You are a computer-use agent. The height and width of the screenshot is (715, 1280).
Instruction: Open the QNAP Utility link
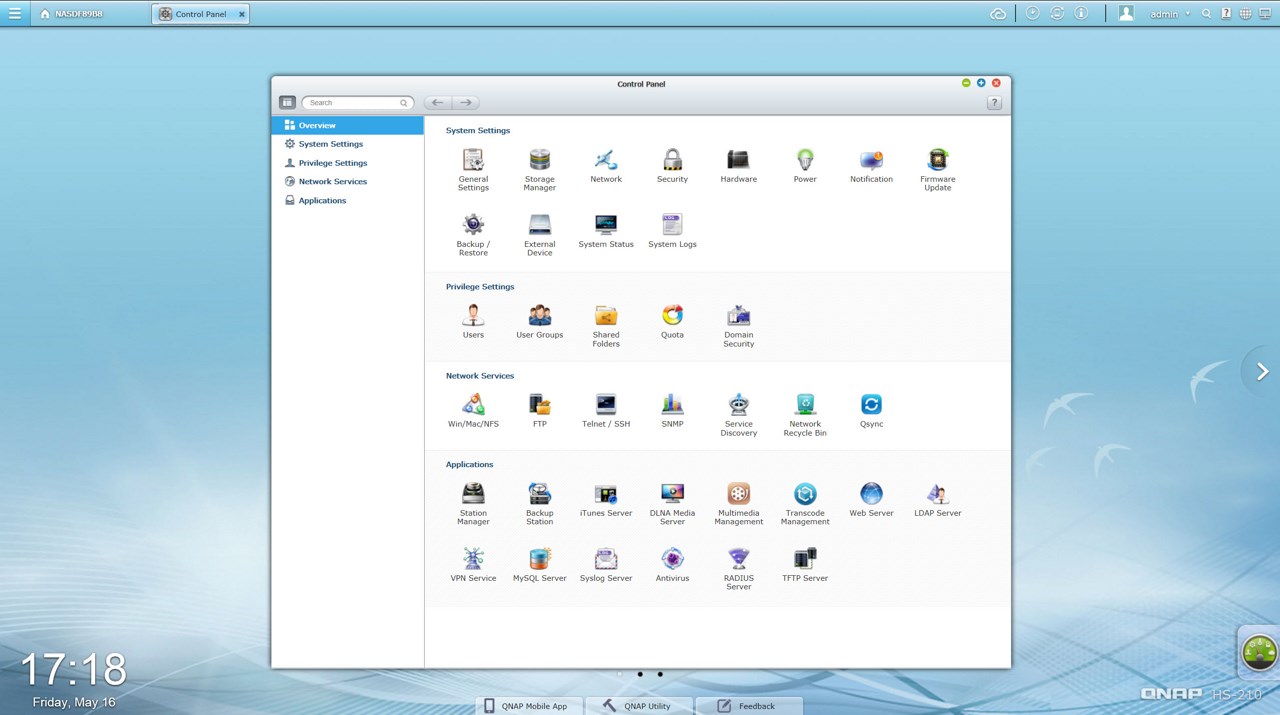[637, 706]
